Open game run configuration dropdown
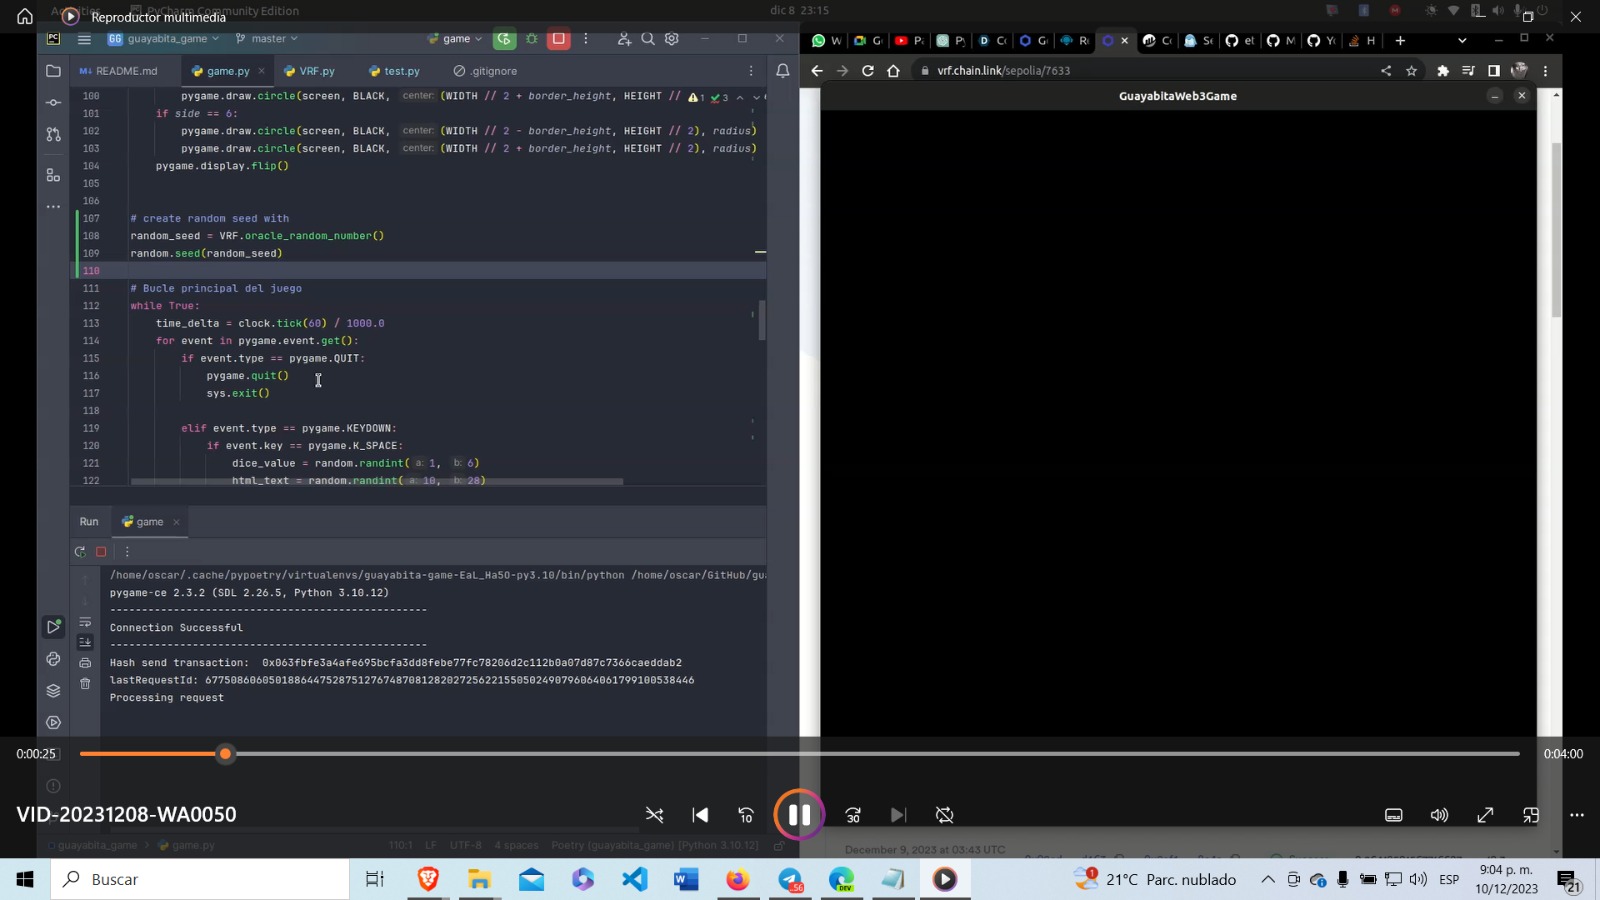Viewport: 1600px width, 900px height. click(455, 39)
